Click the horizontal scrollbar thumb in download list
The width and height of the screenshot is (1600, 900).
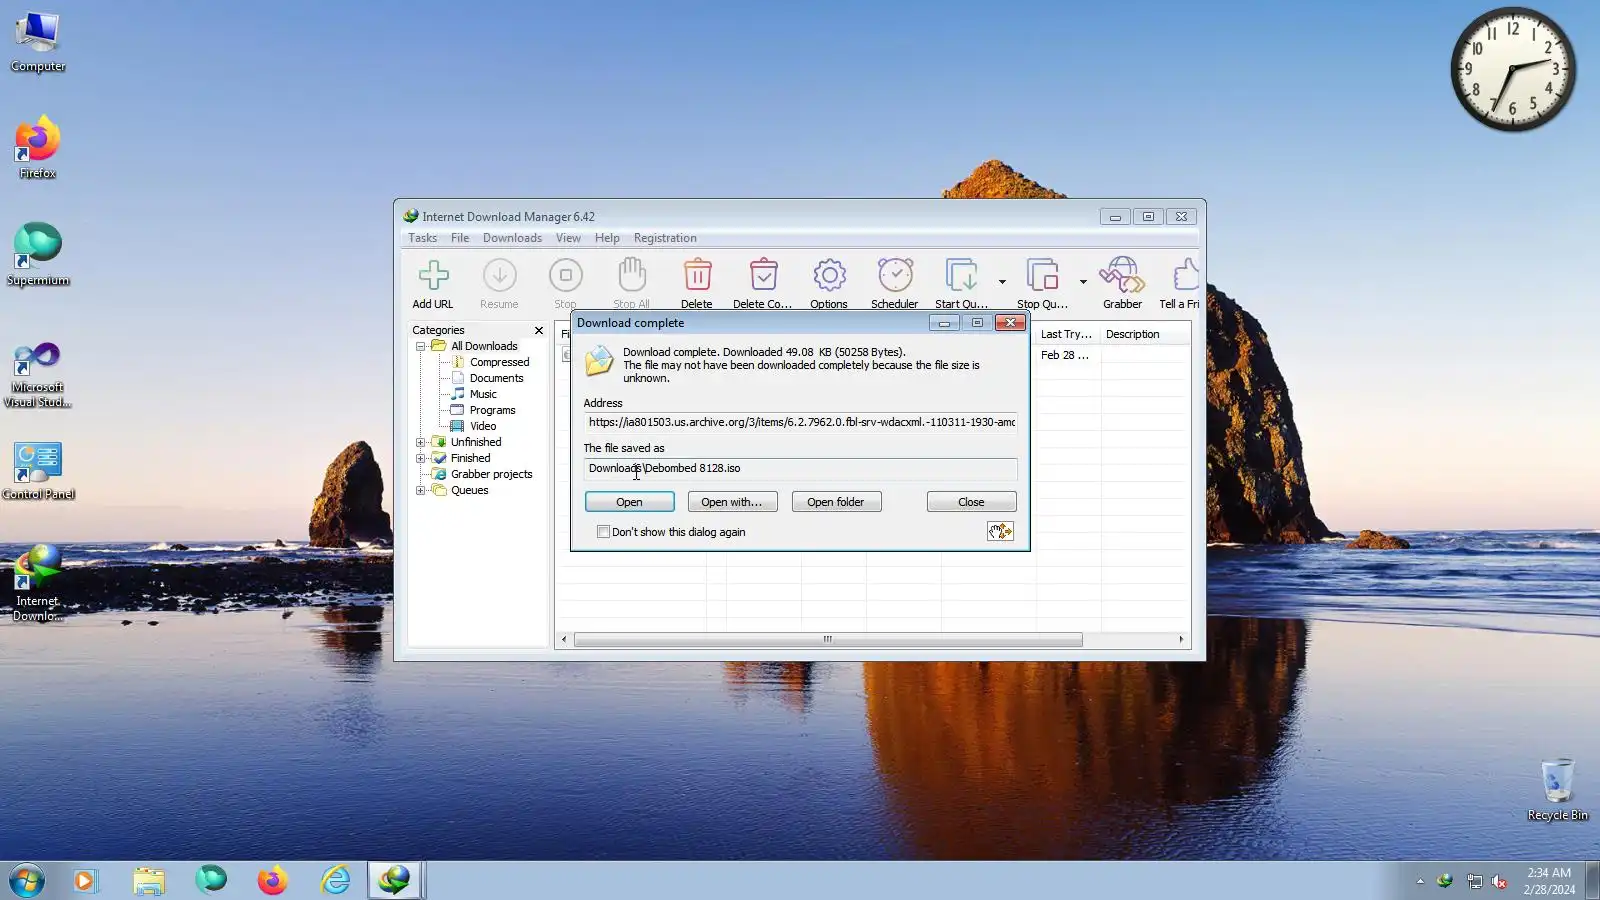coord(828,639)
